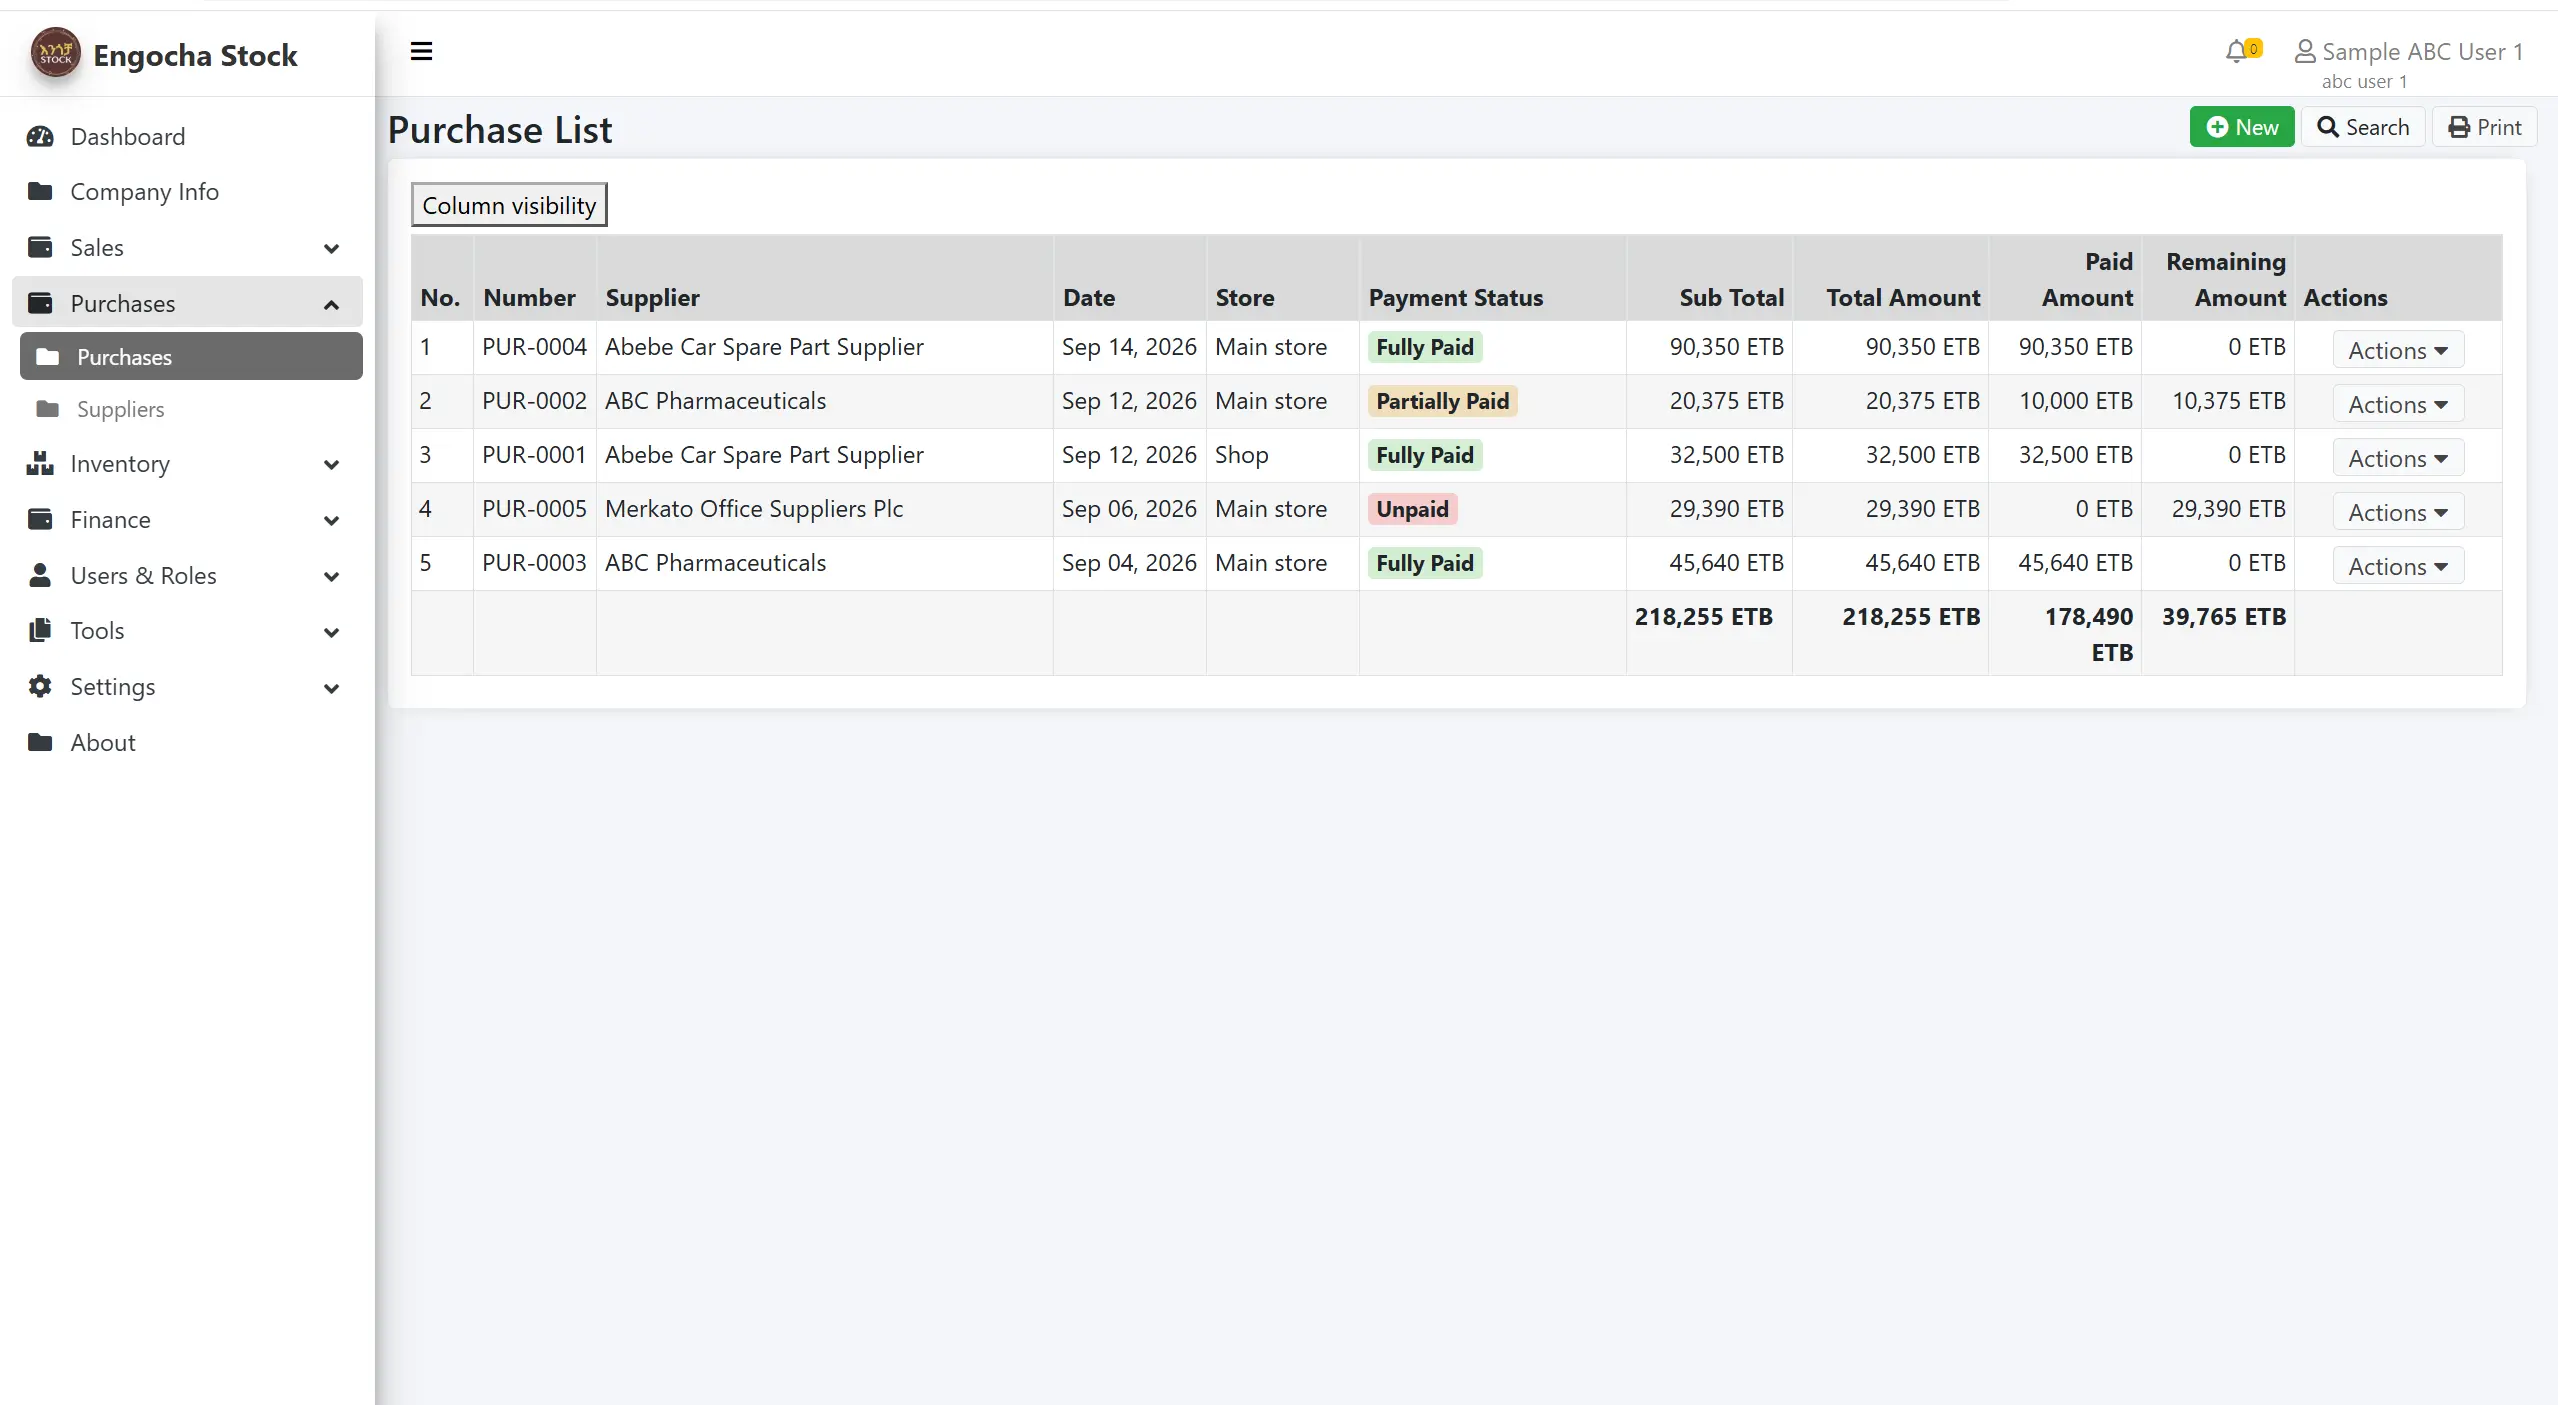Click the Suppliers folder icon
The width and height of the screenshot is (2558, 1405).
[x=47, y=408]
